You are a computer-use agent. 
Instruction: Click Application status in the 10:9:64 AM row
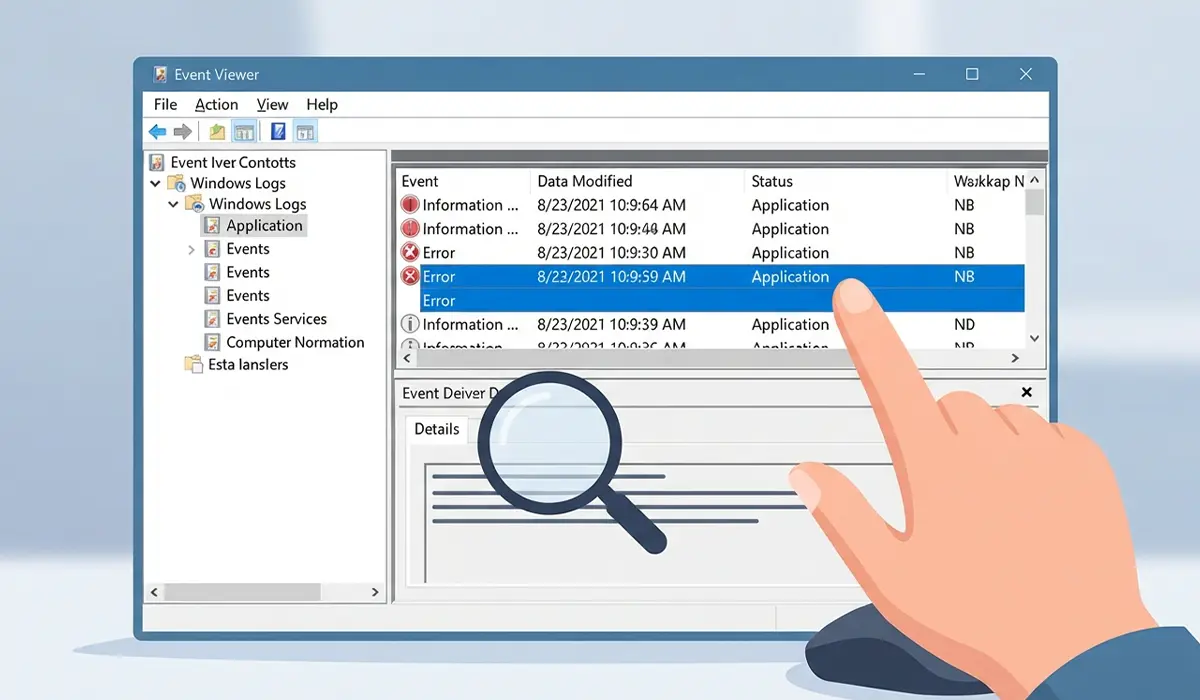[x=790, y=205]
